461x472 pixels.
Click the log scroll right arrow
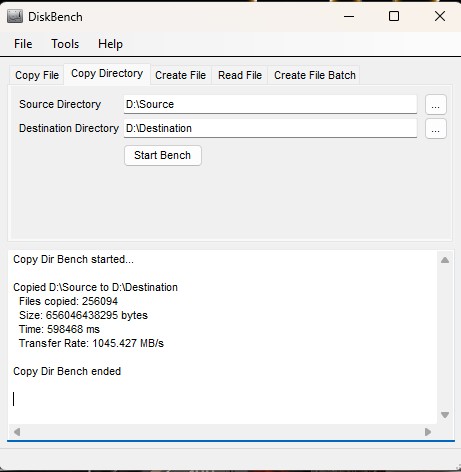428,432
